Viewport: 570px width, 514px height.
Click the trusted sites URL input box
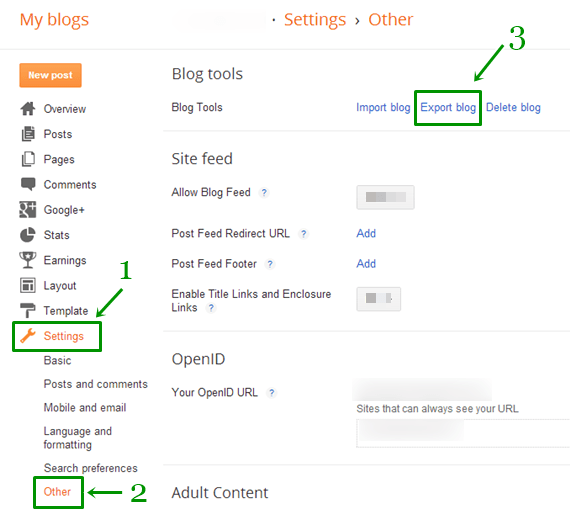pyautogui.click(x=463, y=433)
